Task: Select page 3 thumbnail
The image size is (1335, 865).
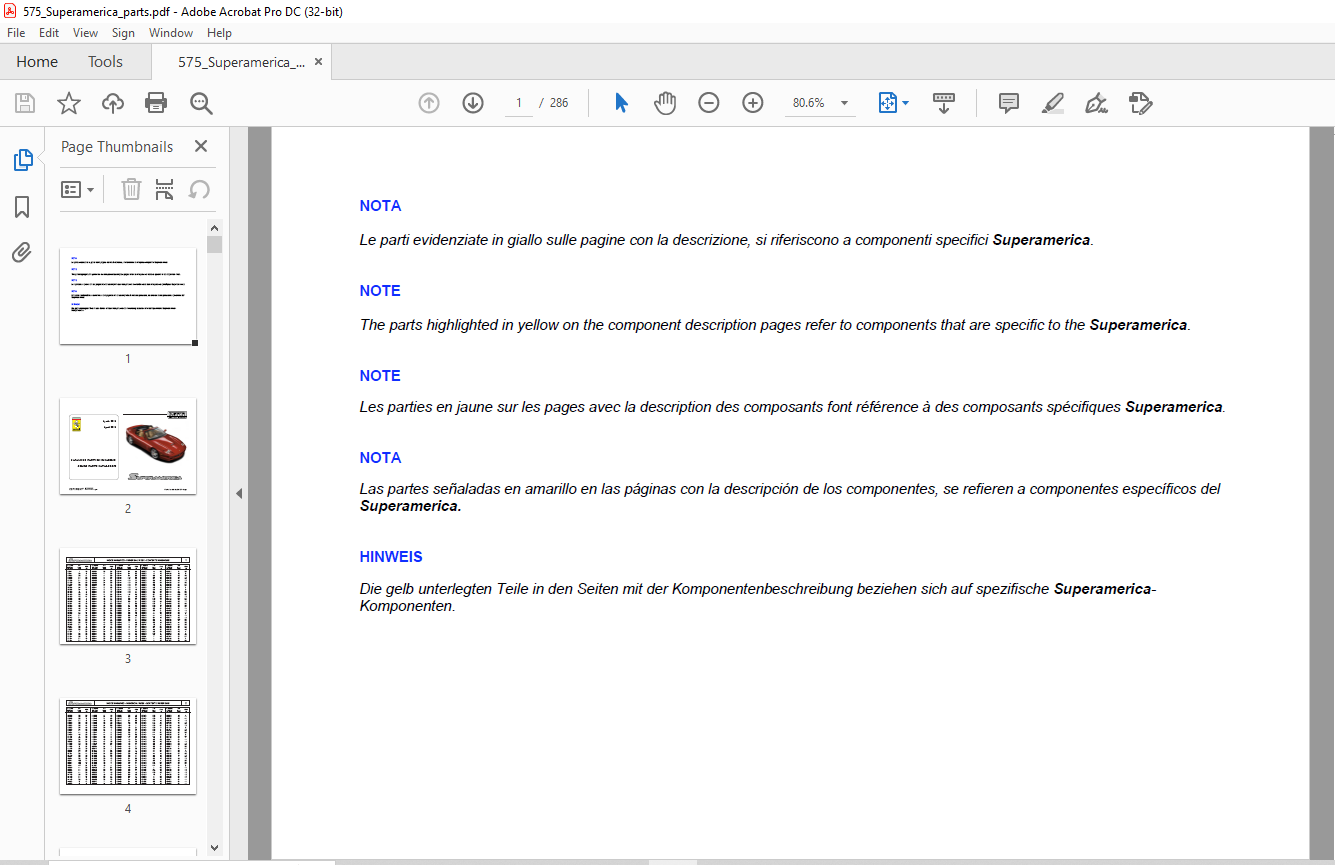Action: 128,597
